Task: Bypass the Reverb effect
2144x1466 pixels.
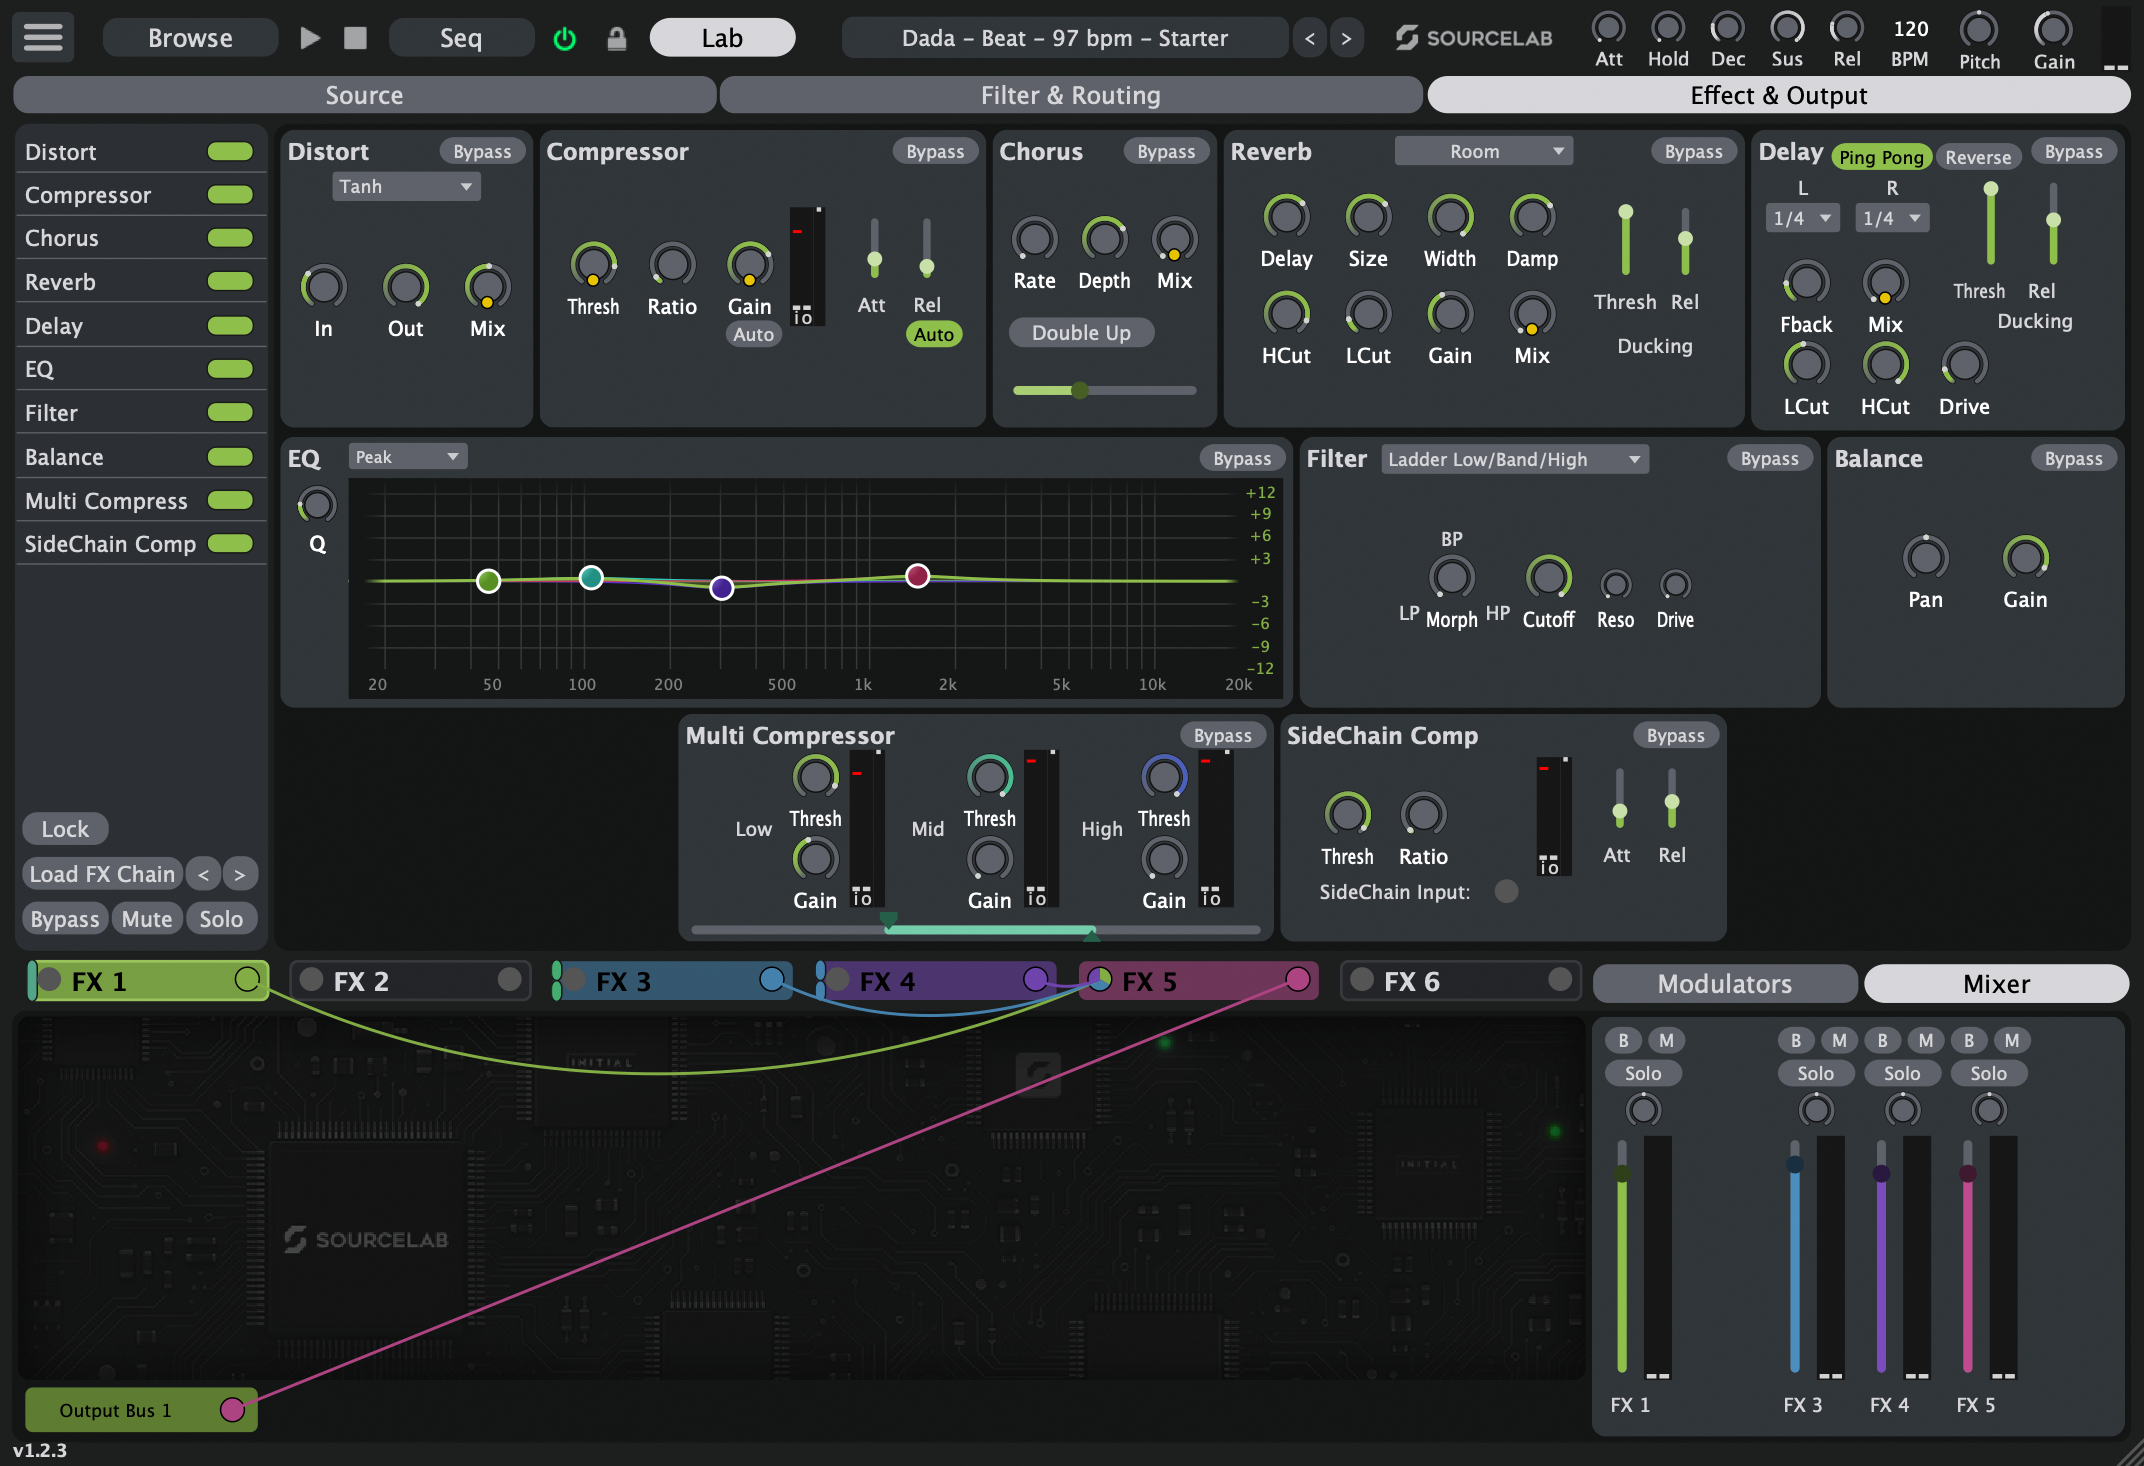Action: point(1693,151)
